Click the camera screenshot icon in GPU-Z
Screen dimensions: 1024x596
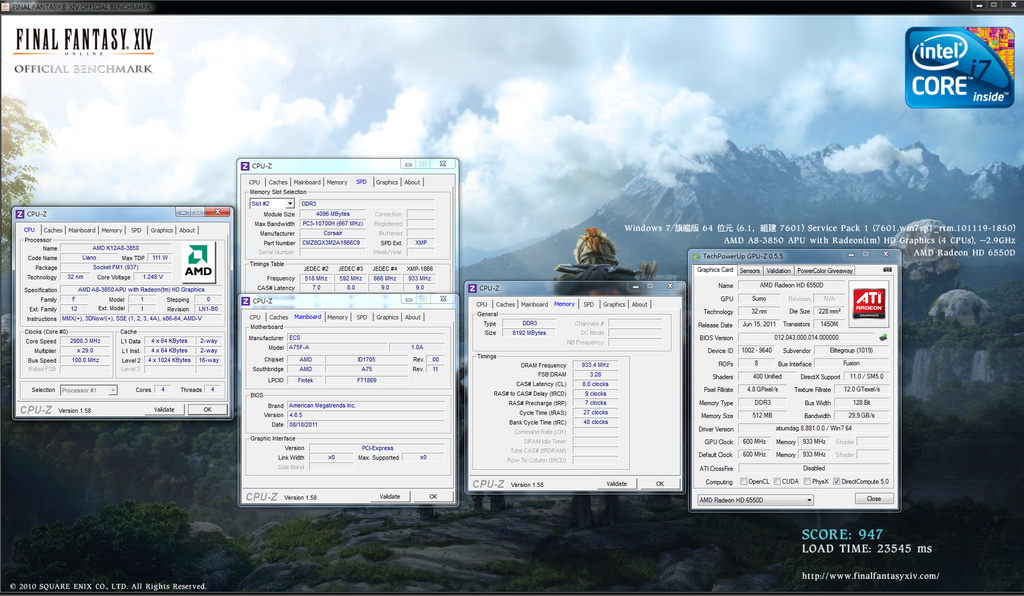pos(887,270)
